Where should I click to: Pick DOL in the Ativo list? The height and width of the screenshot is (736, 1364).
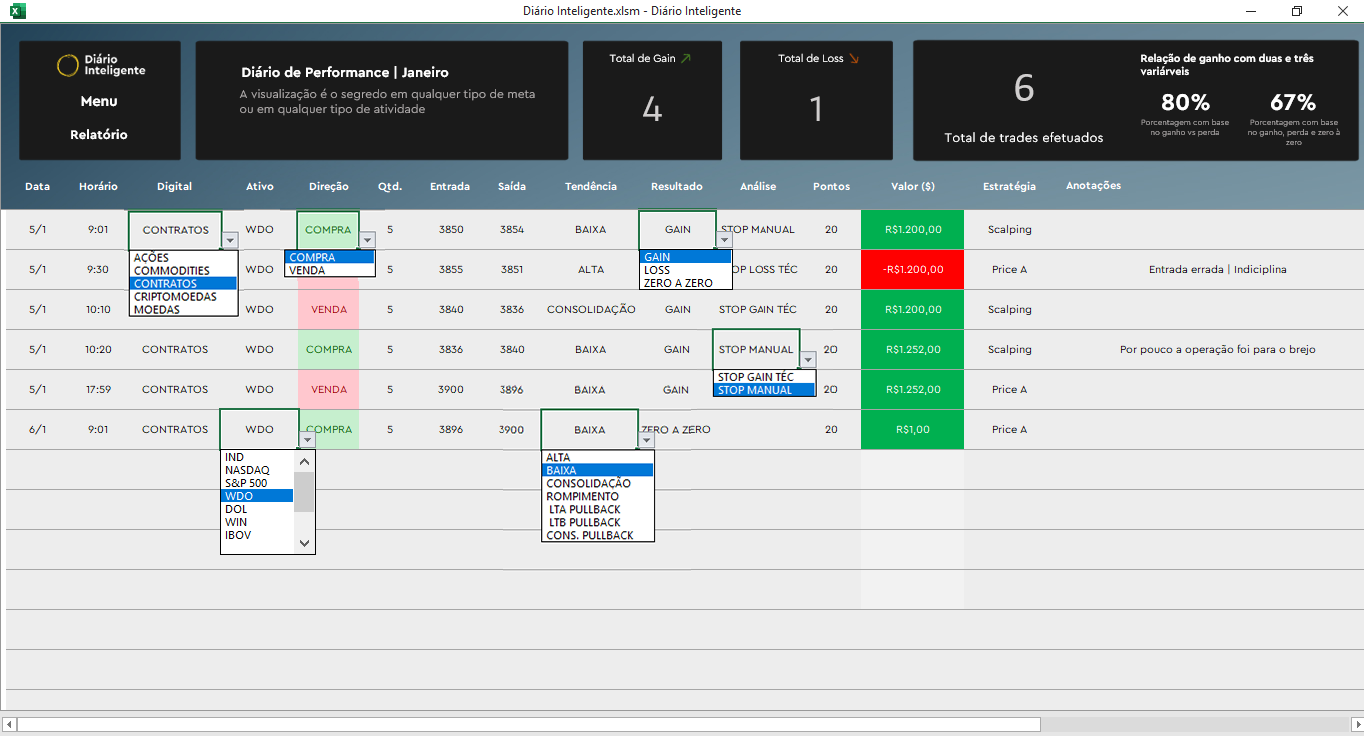point(257,509)
